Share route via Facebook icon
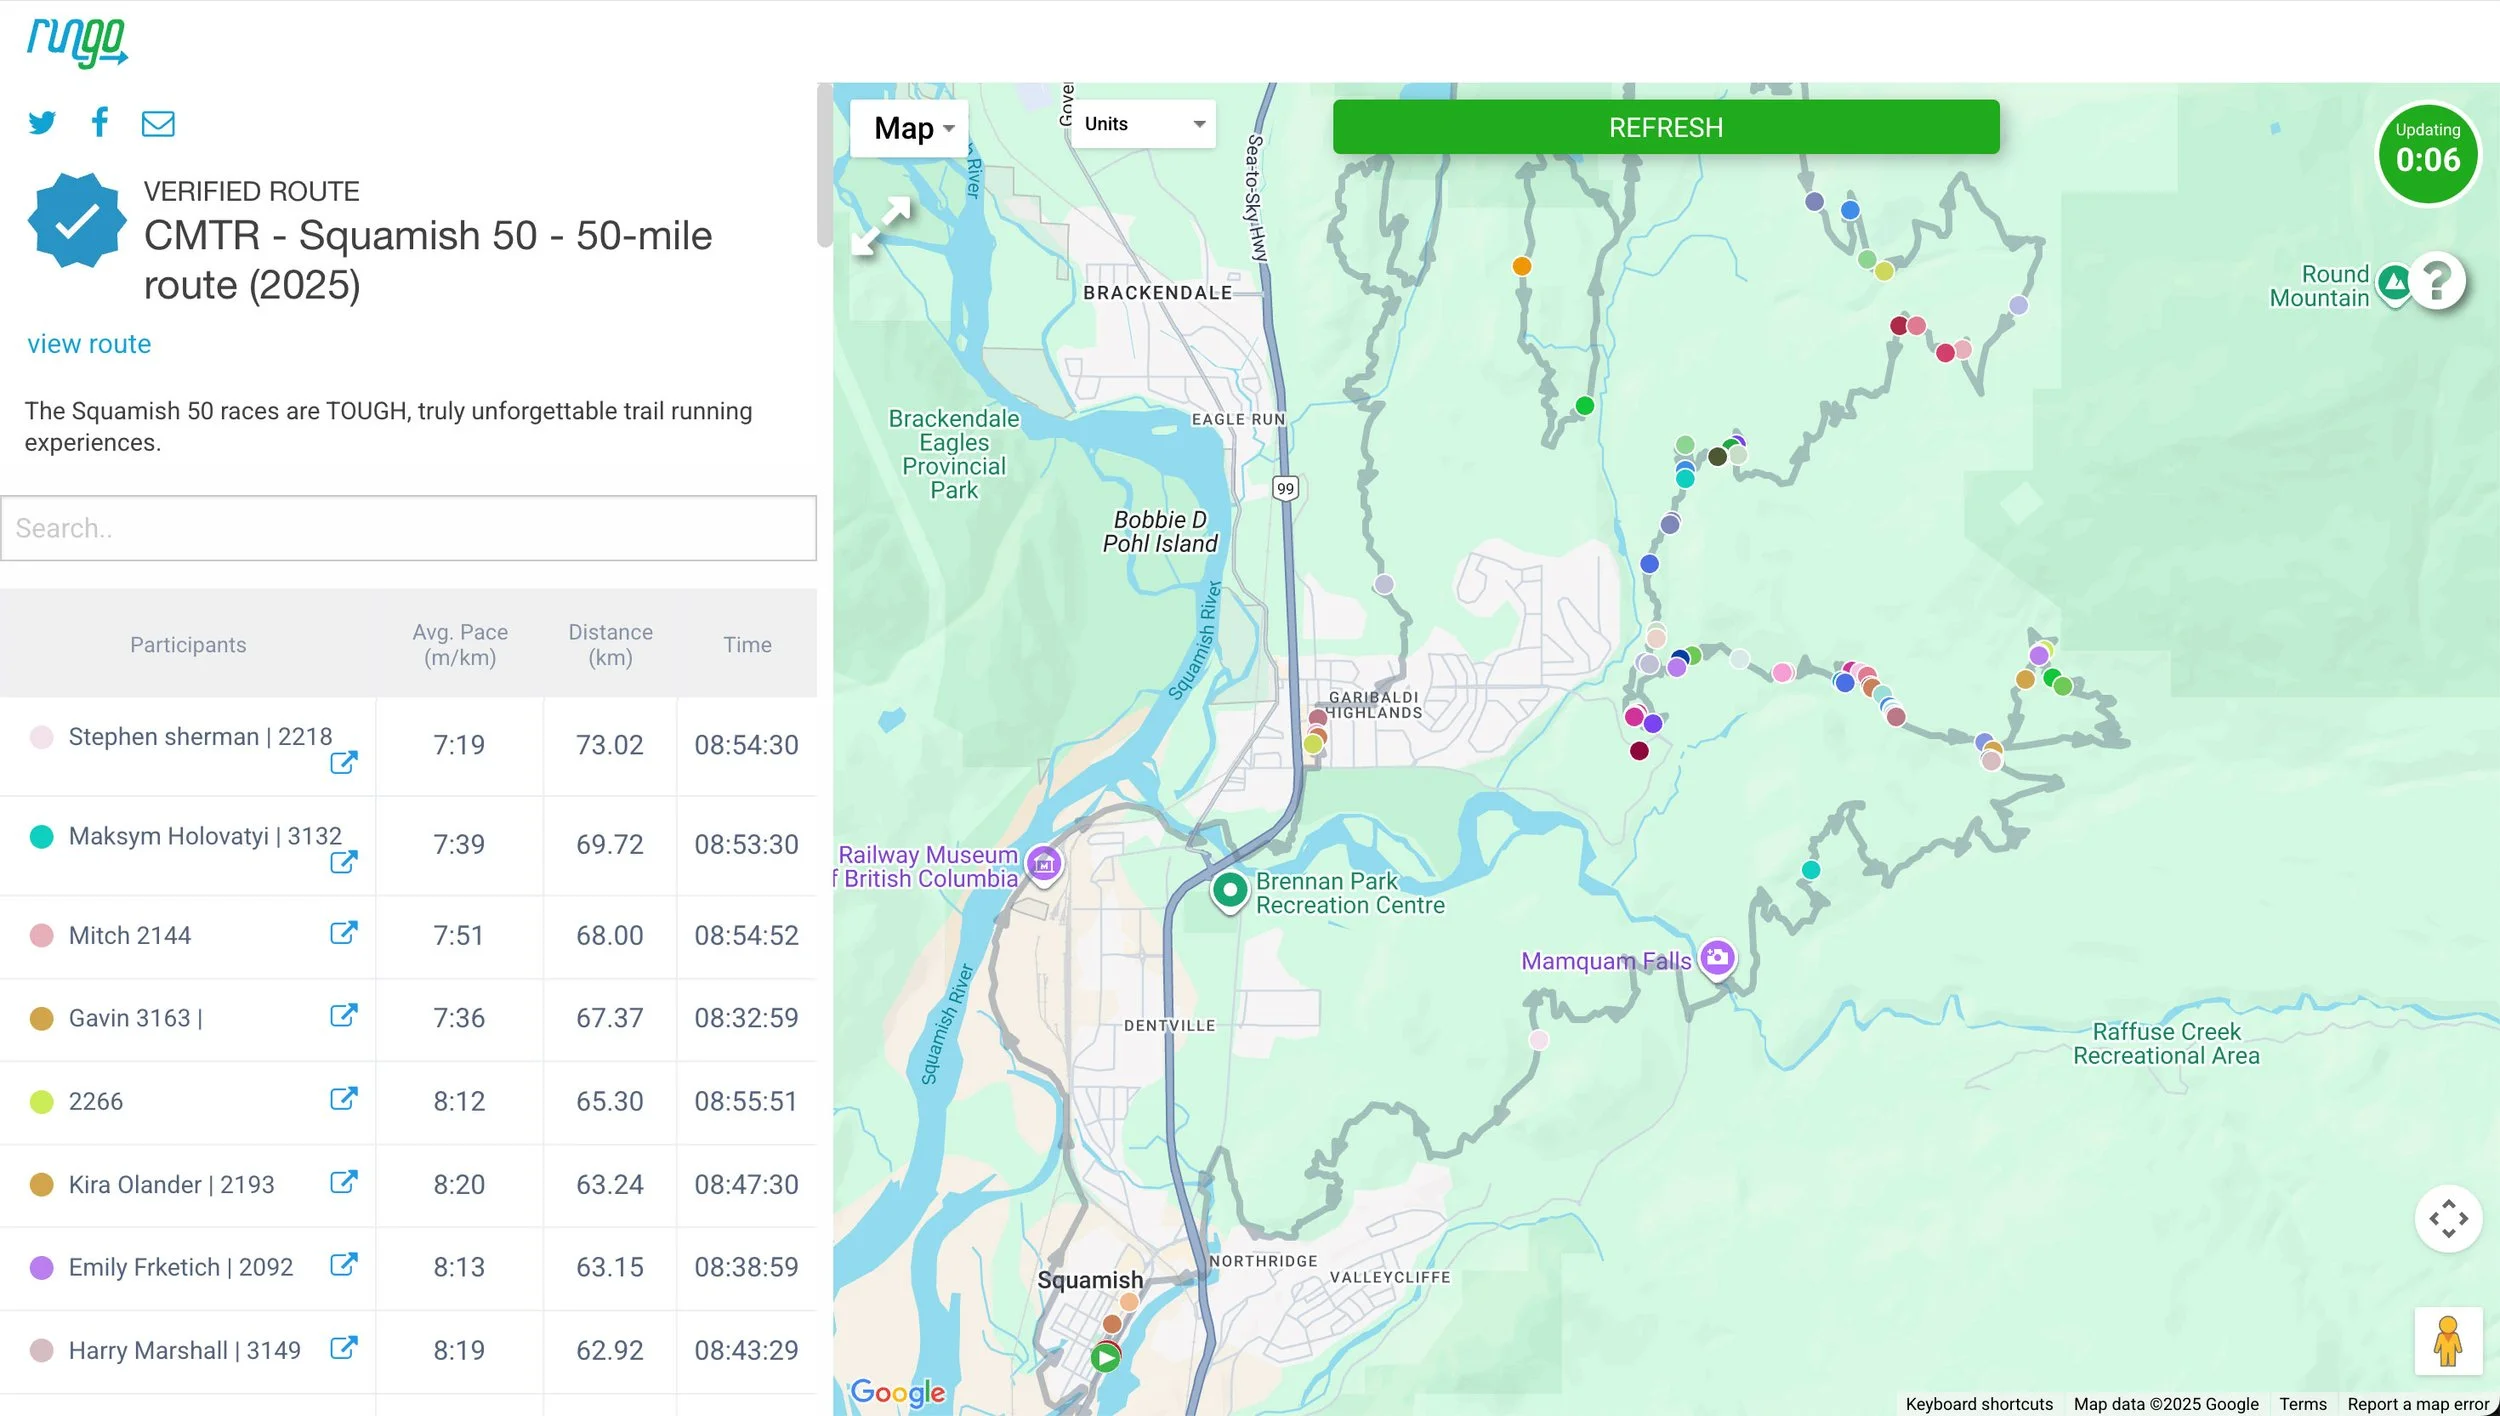 pyautogui.click(x=99, y=122)
